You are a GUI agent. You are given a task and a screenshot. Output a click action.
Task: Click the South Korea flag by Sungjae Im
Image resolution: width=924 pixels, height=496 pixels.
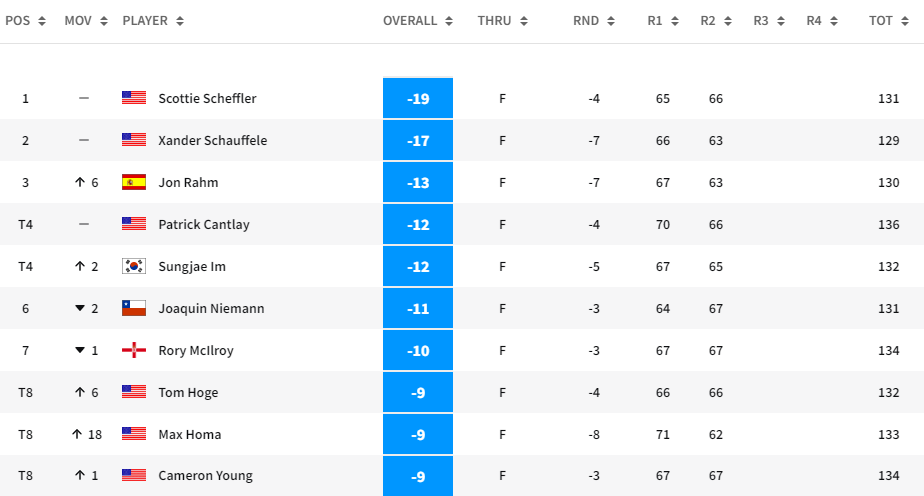tap(134, 266)
